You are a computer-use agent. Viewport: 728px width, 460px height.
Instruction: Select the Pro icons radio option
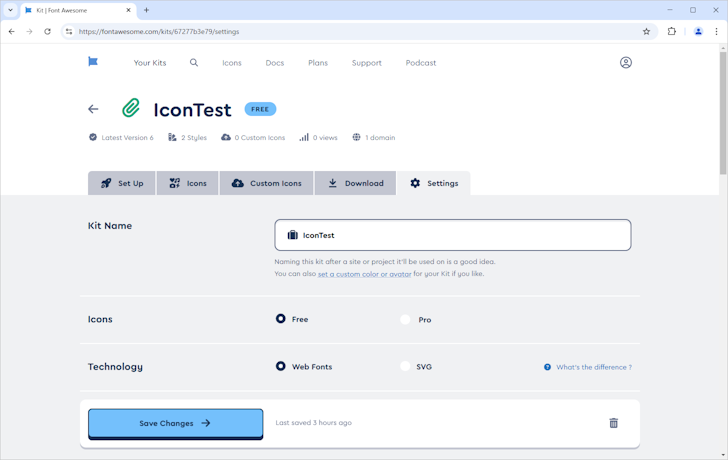pyautogui.click(x=405, y=319)
